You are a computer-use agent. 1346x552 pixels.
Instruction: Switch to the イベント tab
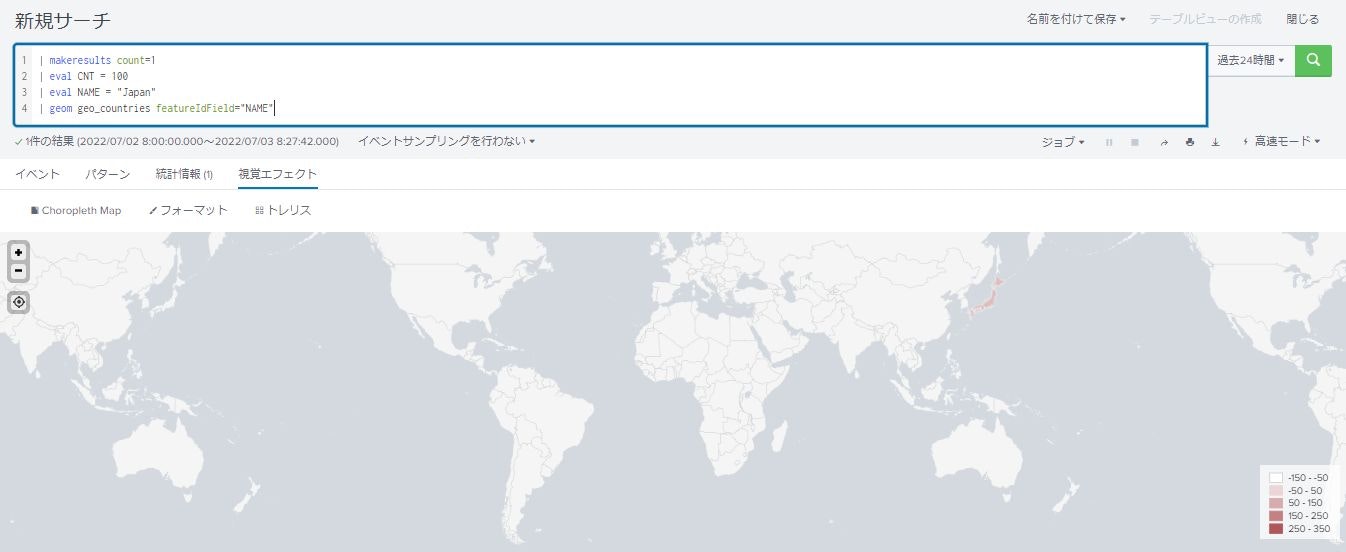[x=38, y=174]
